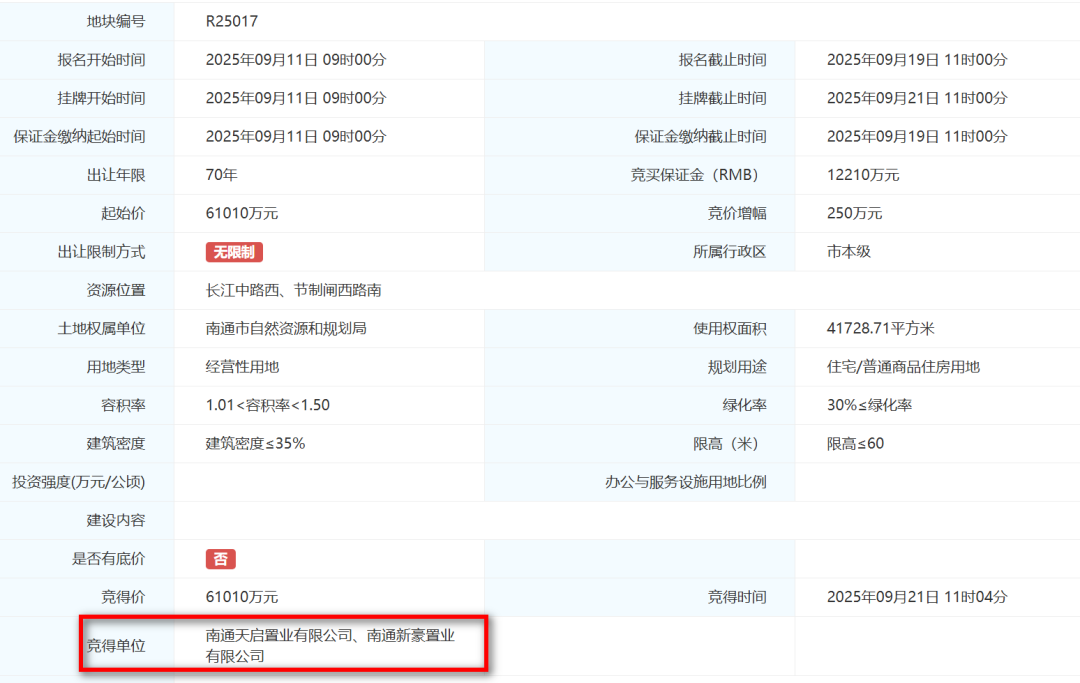Image resolution: width=1080 pixels, height=683 pixels.
Task: Click the 住宅/普通商品住房用地 value
Action: click(x=903, y=367)
